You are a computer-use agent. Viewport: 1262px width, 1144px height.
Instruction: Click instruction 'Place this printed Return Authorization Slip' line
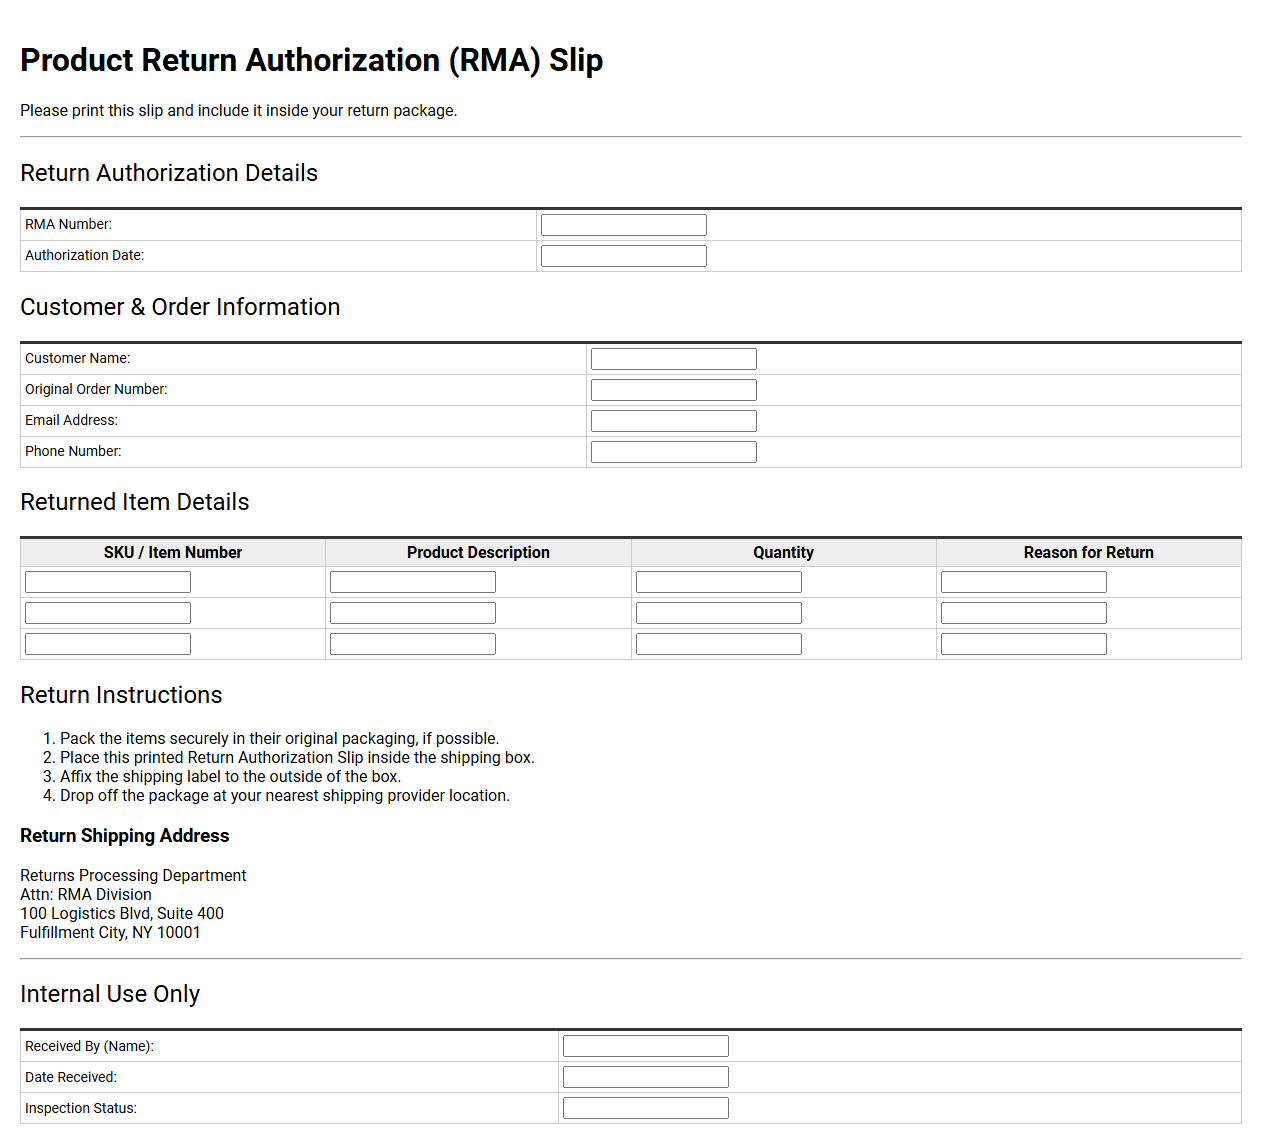tap(297, 758)
